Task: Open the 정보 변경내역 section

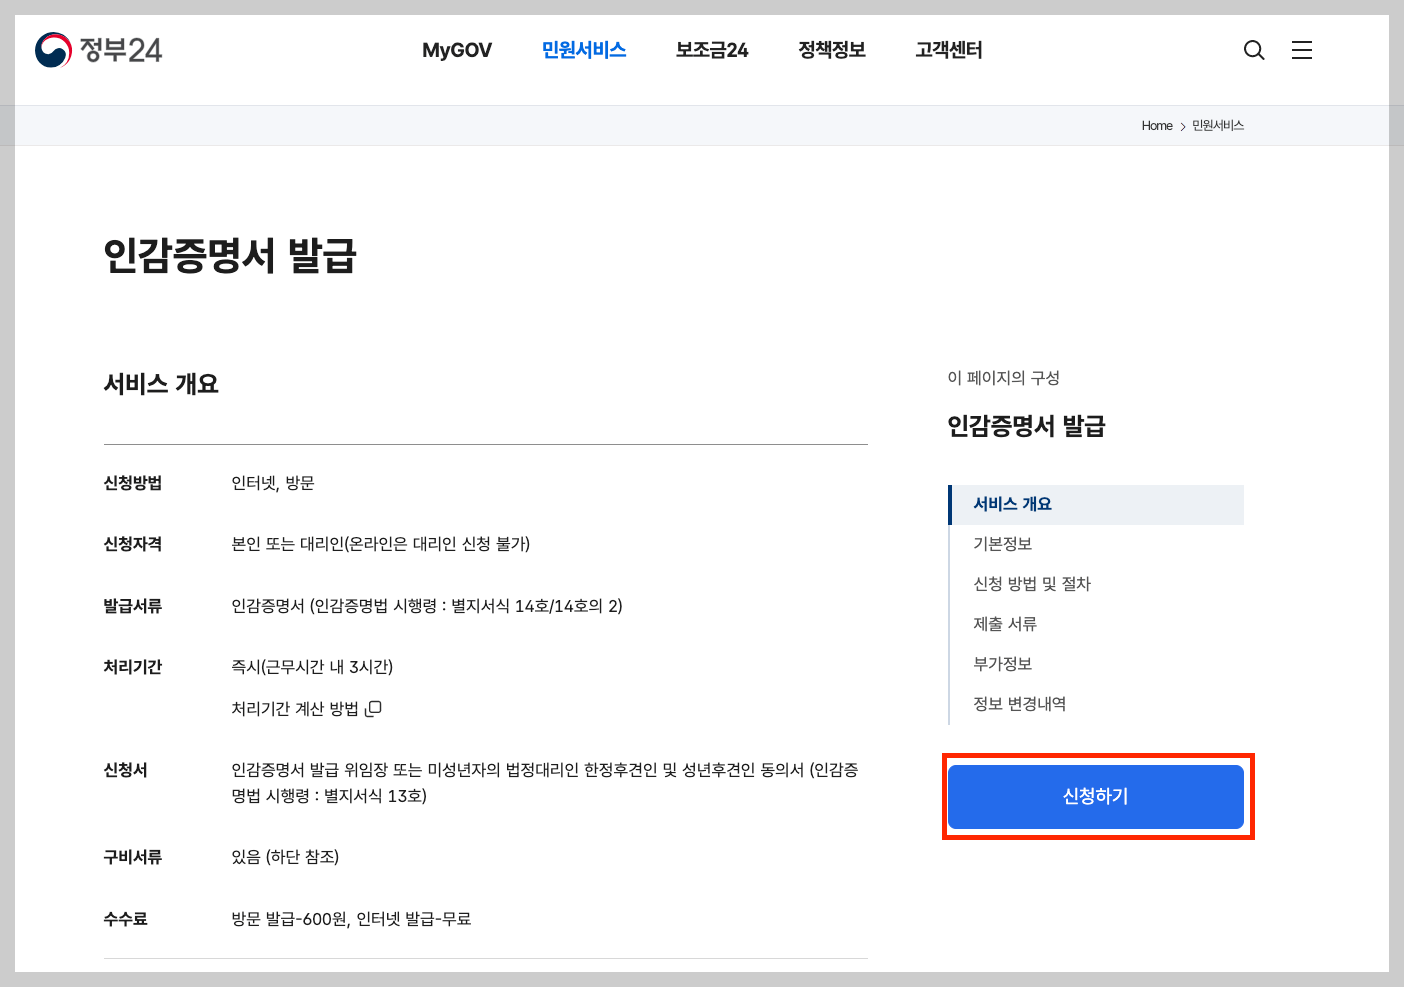Action: point(1020,703)
